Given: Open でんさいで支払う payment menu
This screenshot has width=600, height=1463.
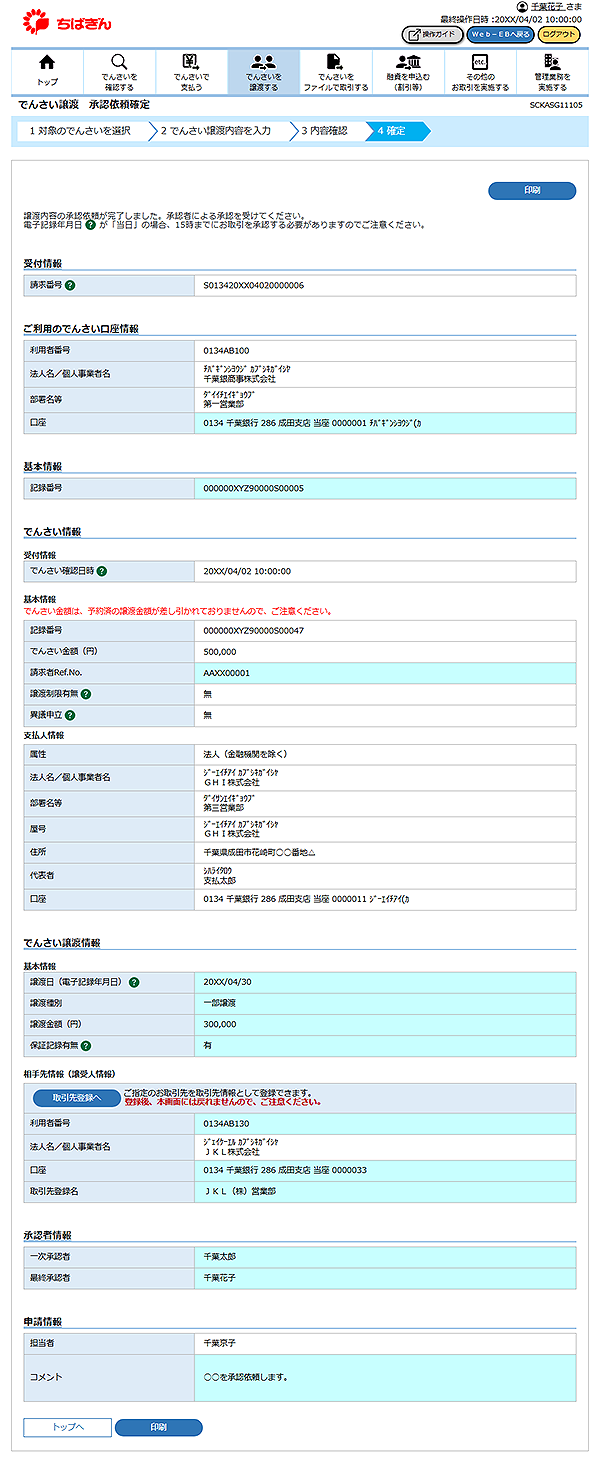Looking at the screenshot, I should 191,71.
